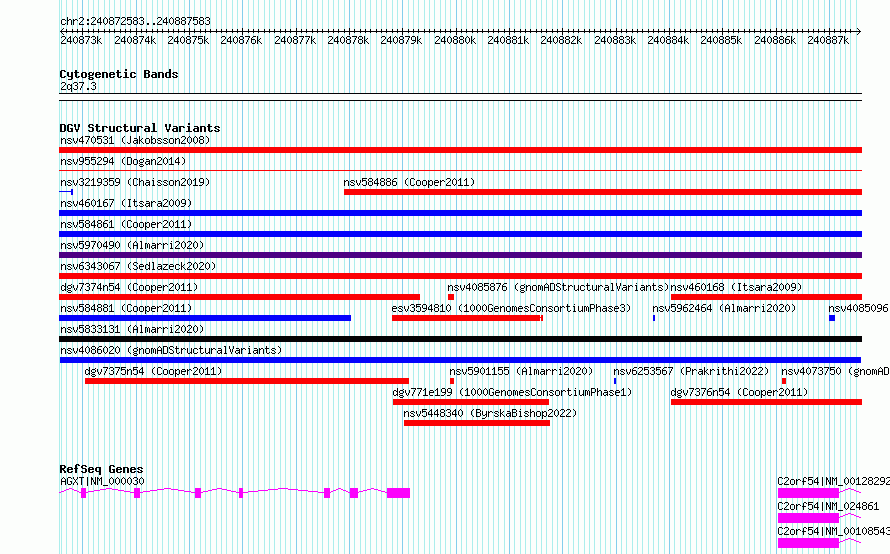The width and height of the screenshot is (890, 554).
Task: Open the AGXT|NM_000030 gene label
Action: click(x=102, y=481)
